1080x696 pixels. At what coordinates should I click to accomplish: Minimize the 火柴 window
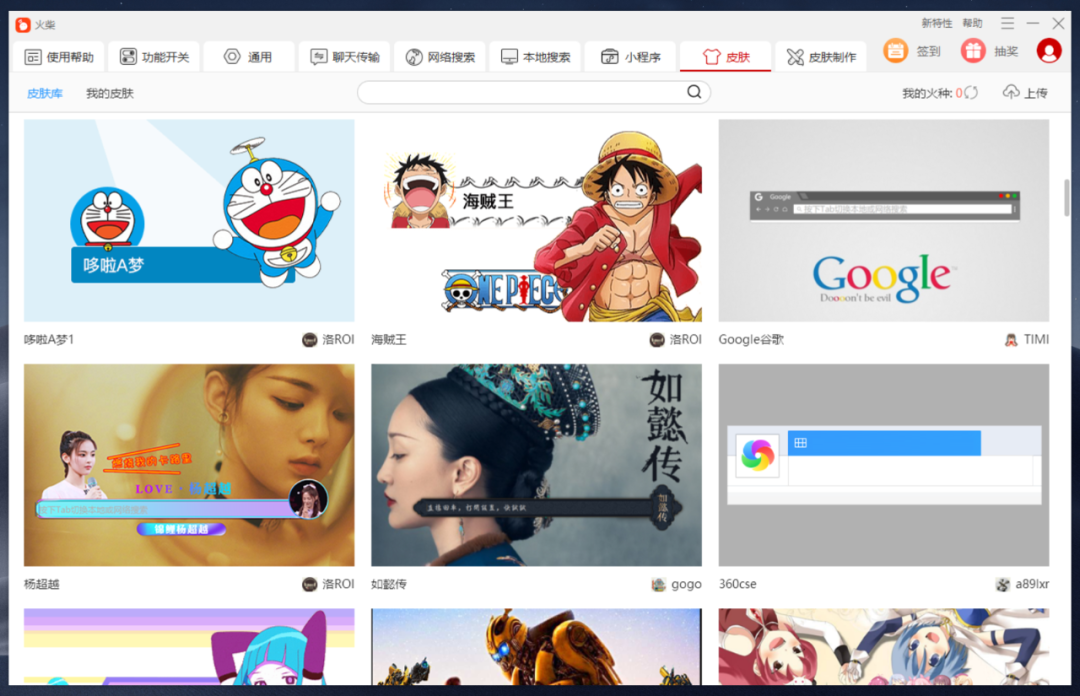point(1032,23)
